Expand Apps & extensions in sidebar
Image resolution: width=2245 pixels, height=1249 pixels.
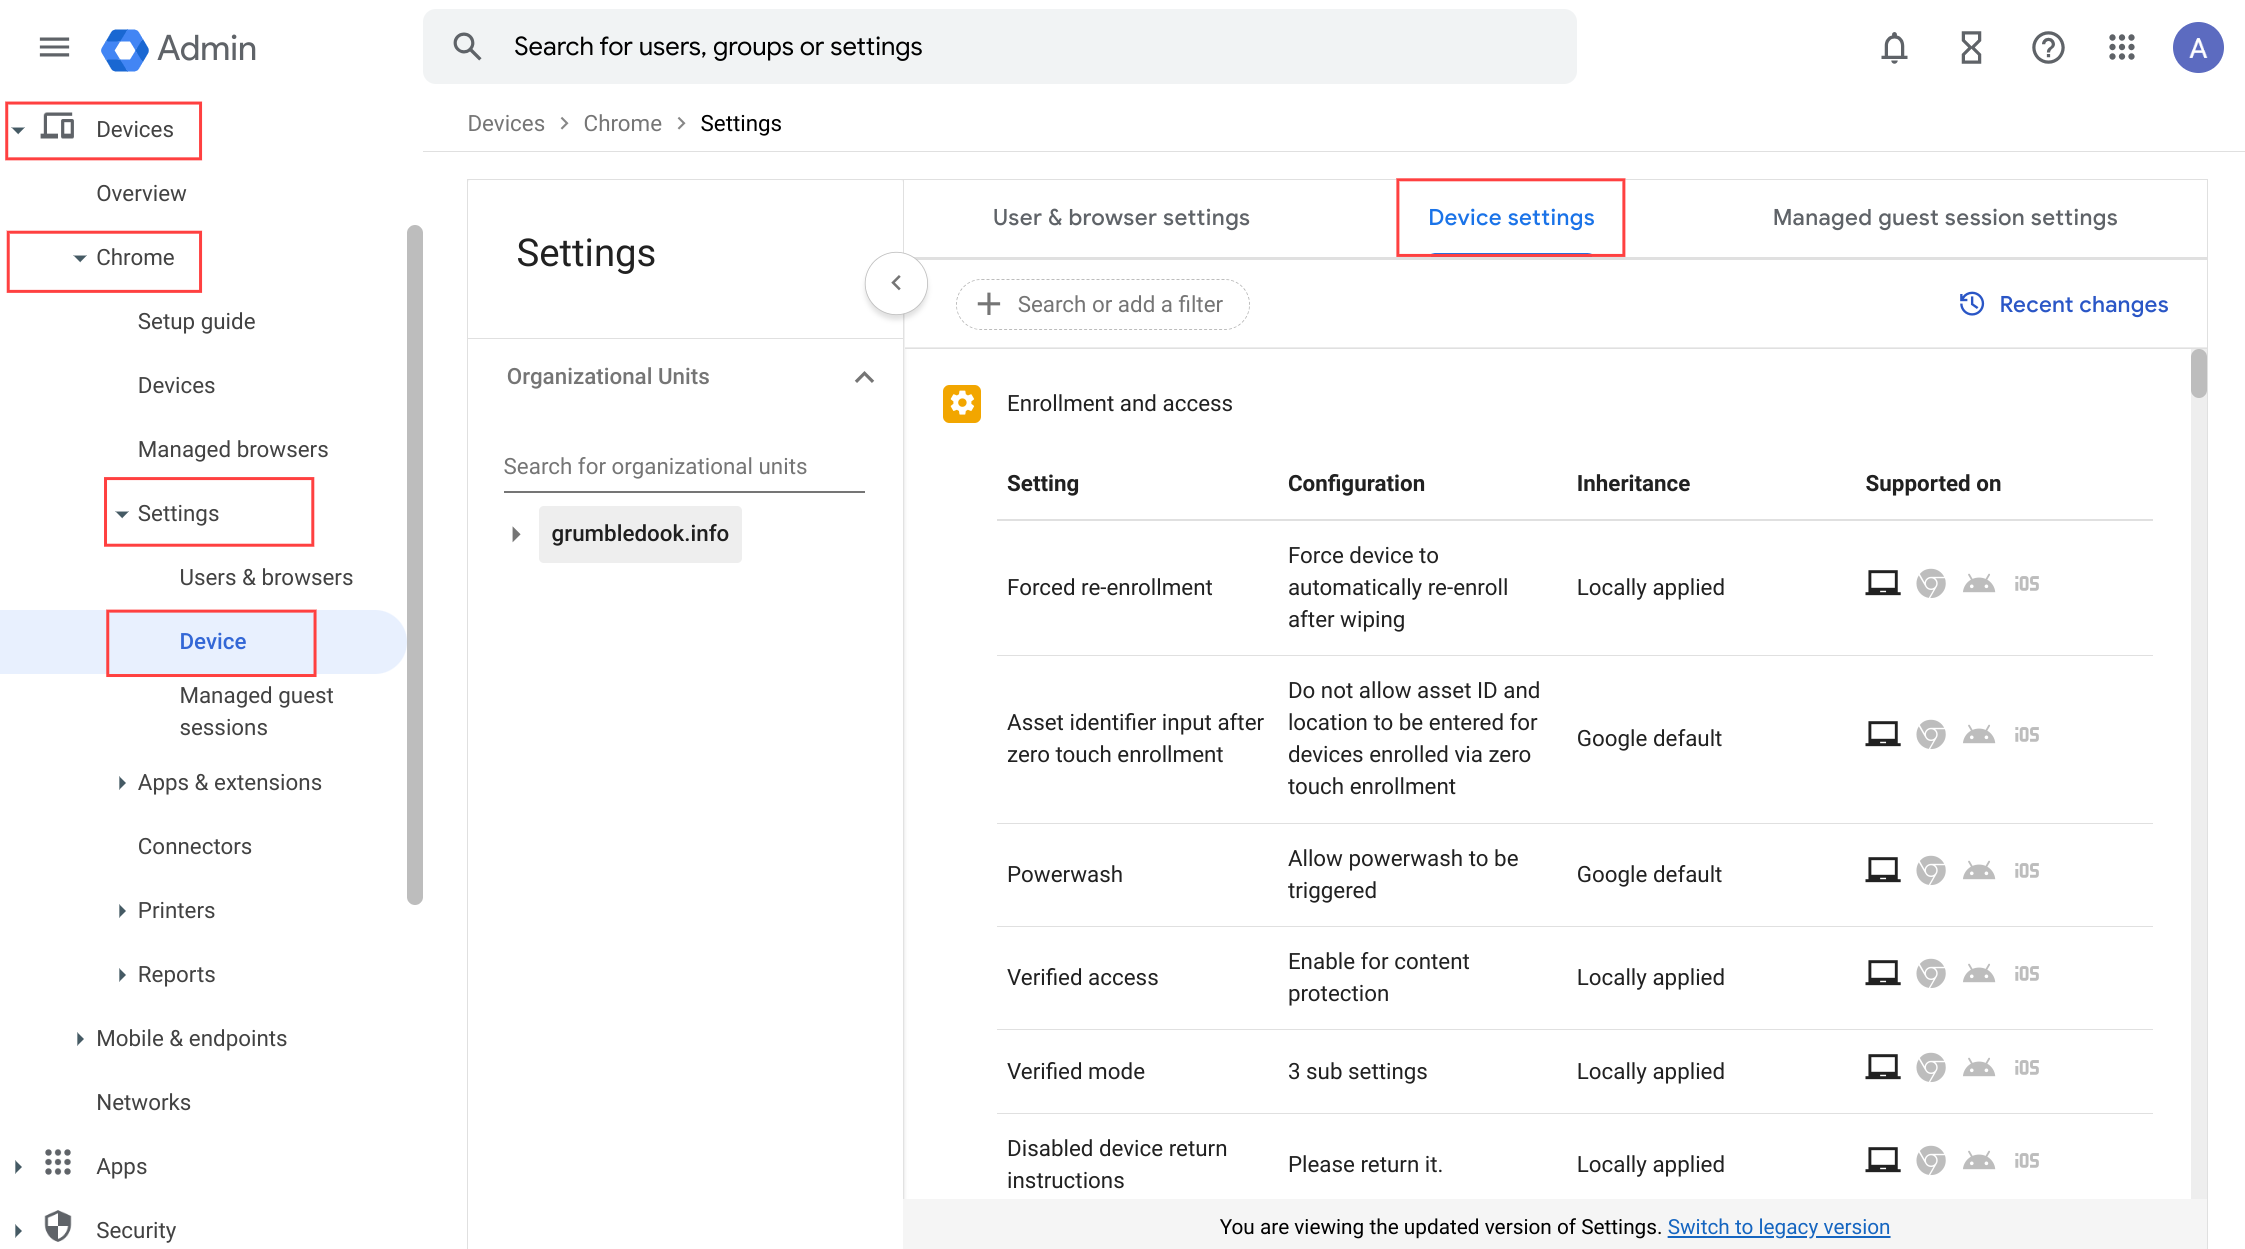(122, 783)
